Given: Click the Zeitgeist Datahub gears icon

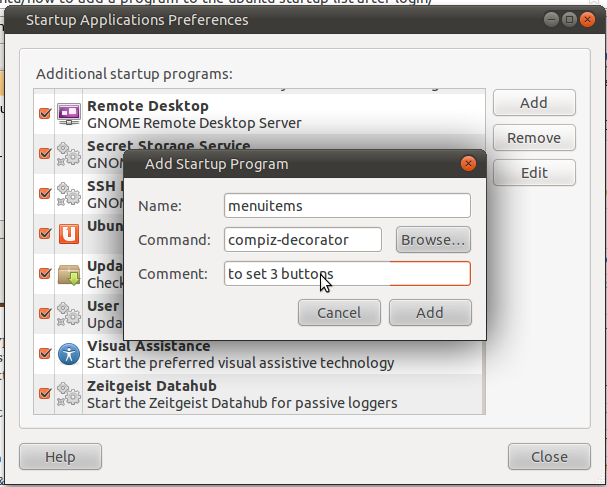Looking at the screenshot, I should (69, 394).
